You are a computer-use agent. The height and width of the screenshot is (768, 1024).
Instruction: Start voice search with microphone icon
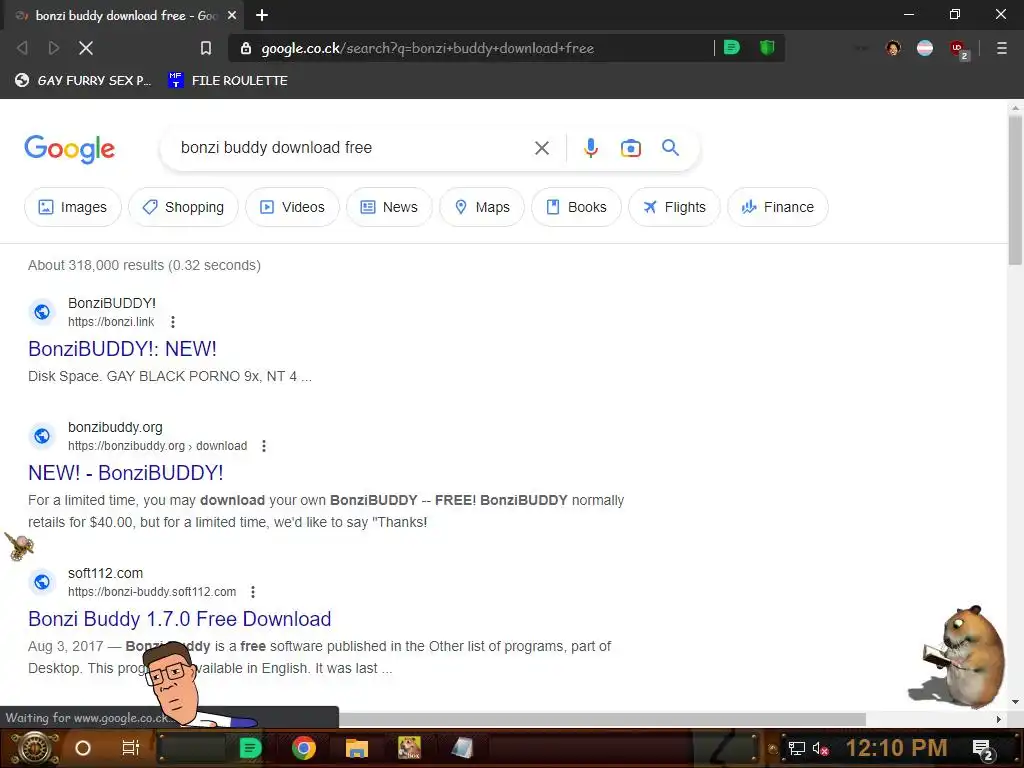[x=590, y=148]
